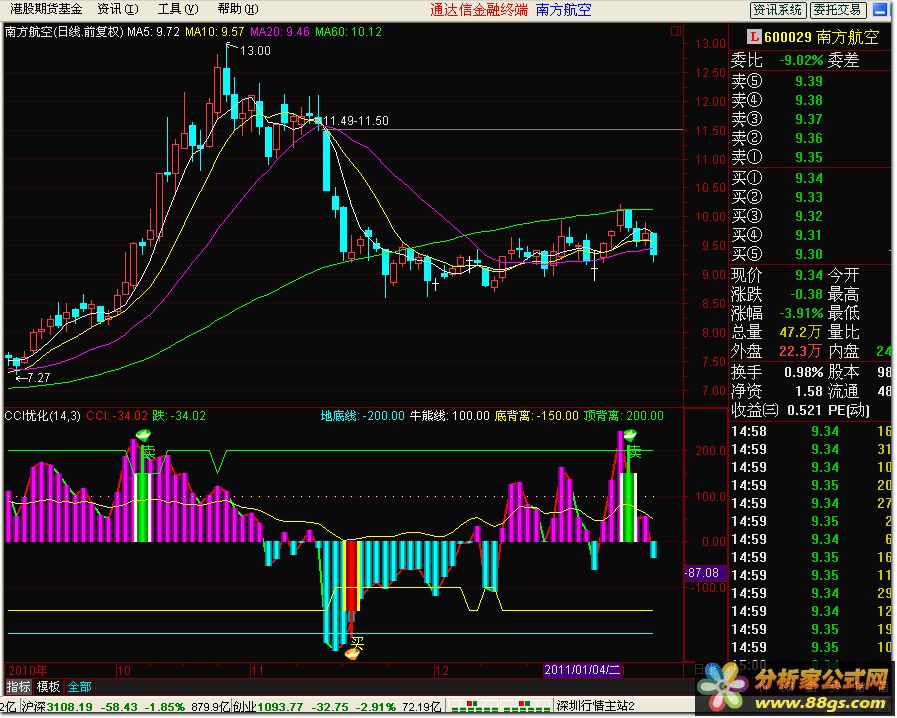Click the 换手 0.98% value

coord(804,372)
